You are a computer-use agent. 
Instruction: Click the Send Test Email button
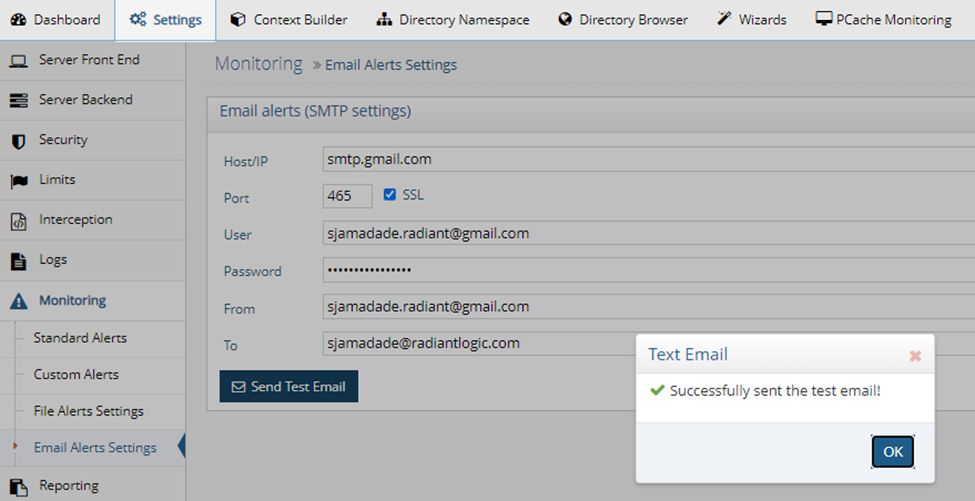tap(289, 387)
